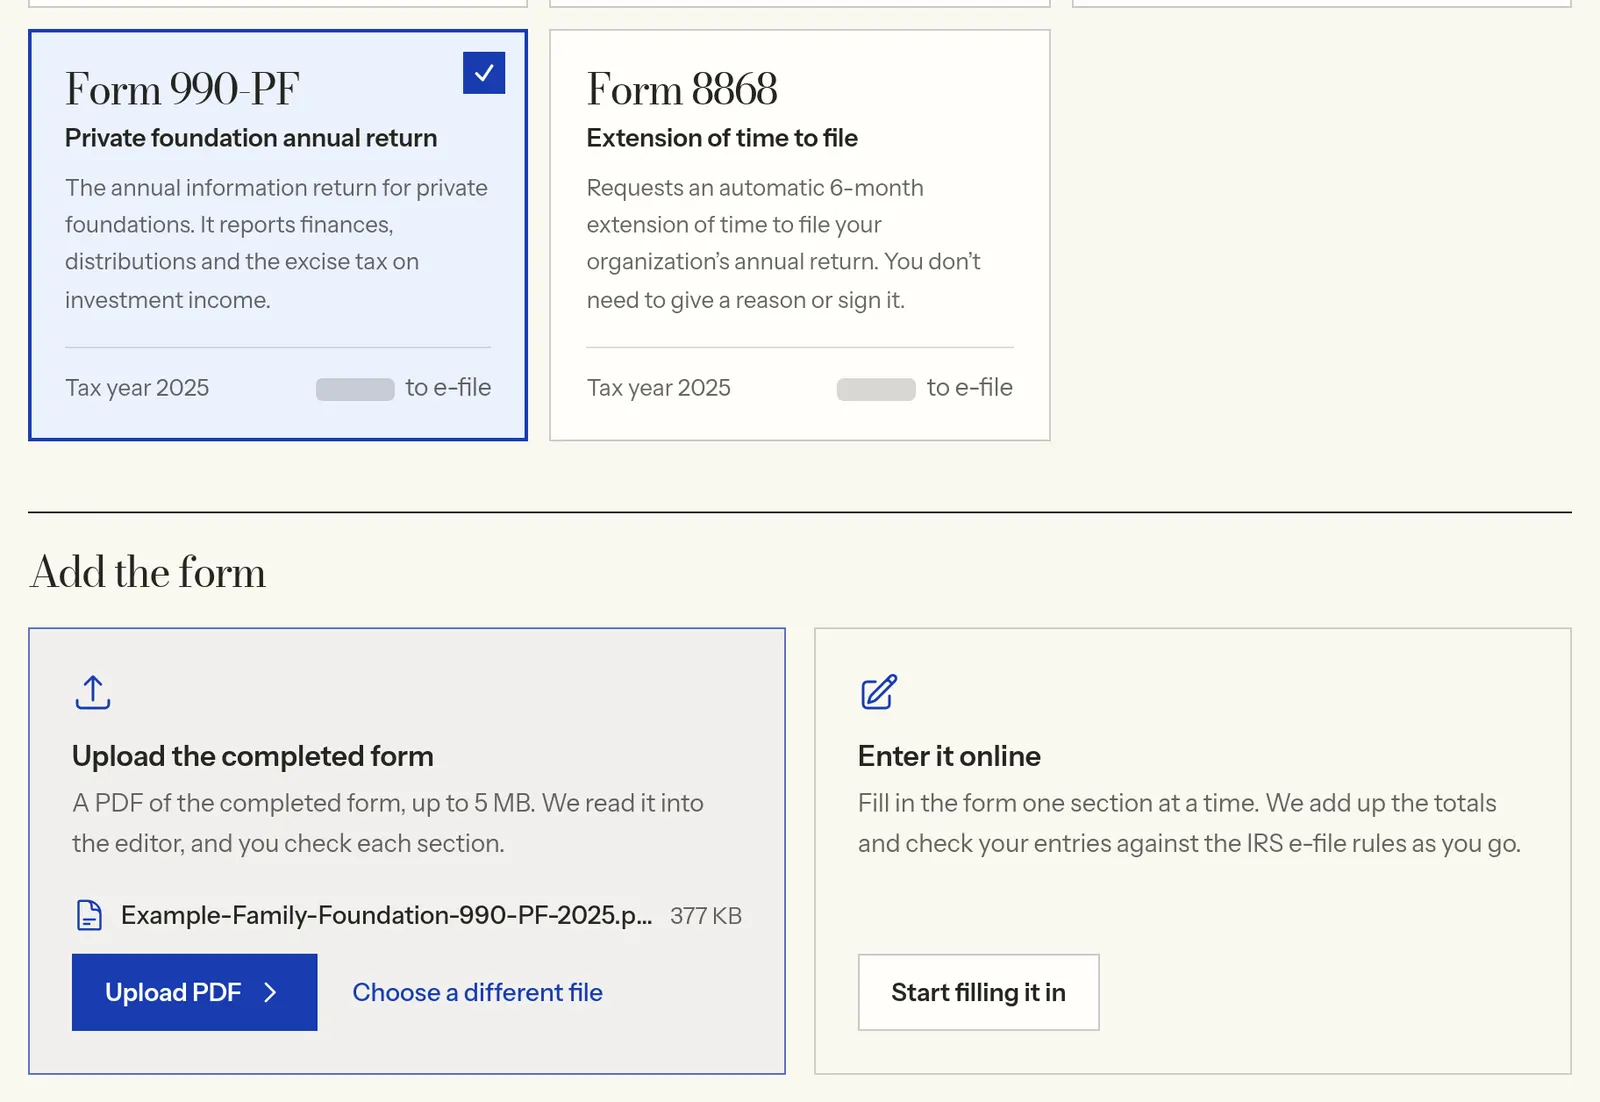Click the pencil edit icon for Enter it online
The height and width of the screenshot is (1102, 1600).
coord(879,692)
